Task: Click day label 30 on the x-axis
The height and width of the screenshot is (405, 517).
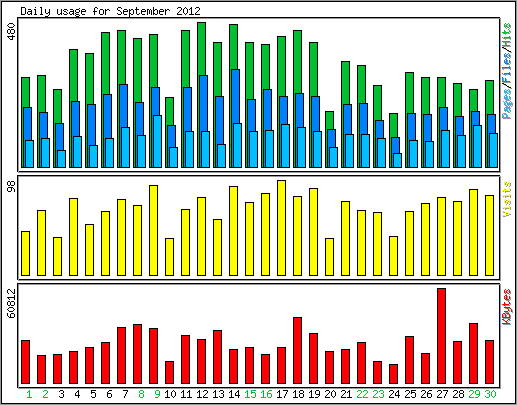Action: point(490,394)
